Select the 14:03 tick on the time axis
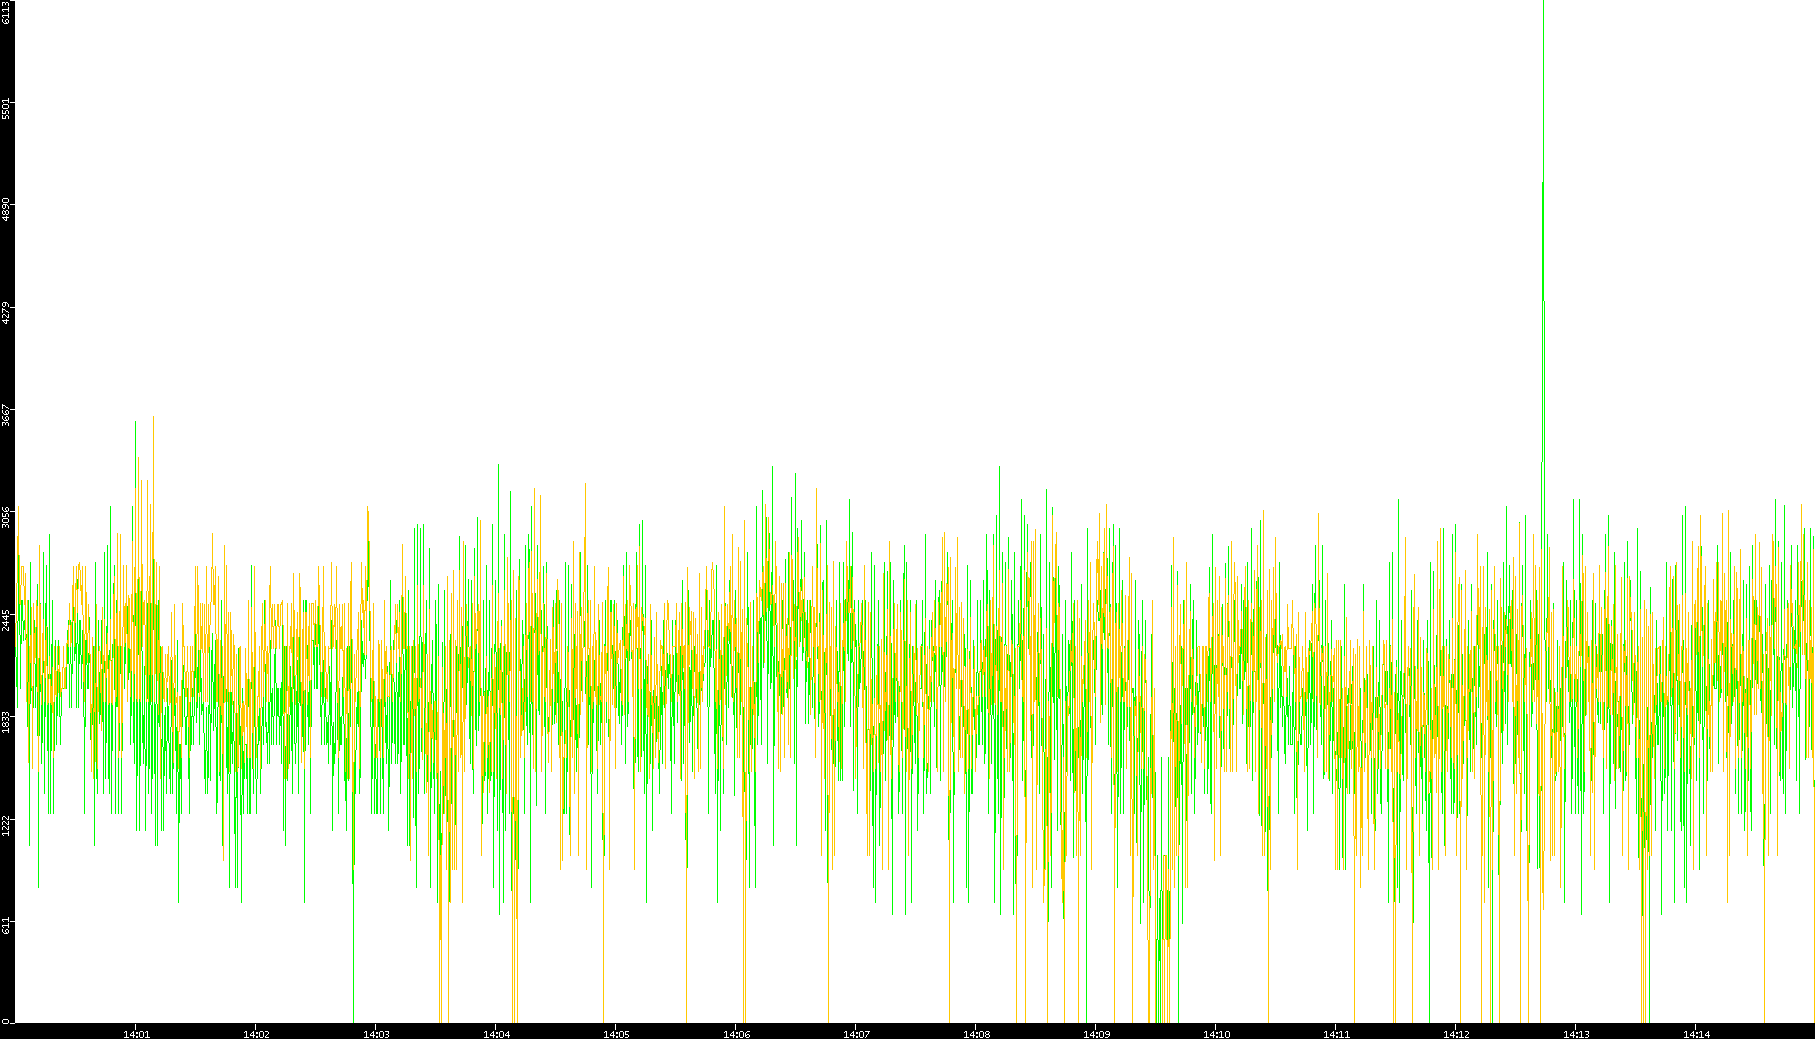 [376, 1033]
